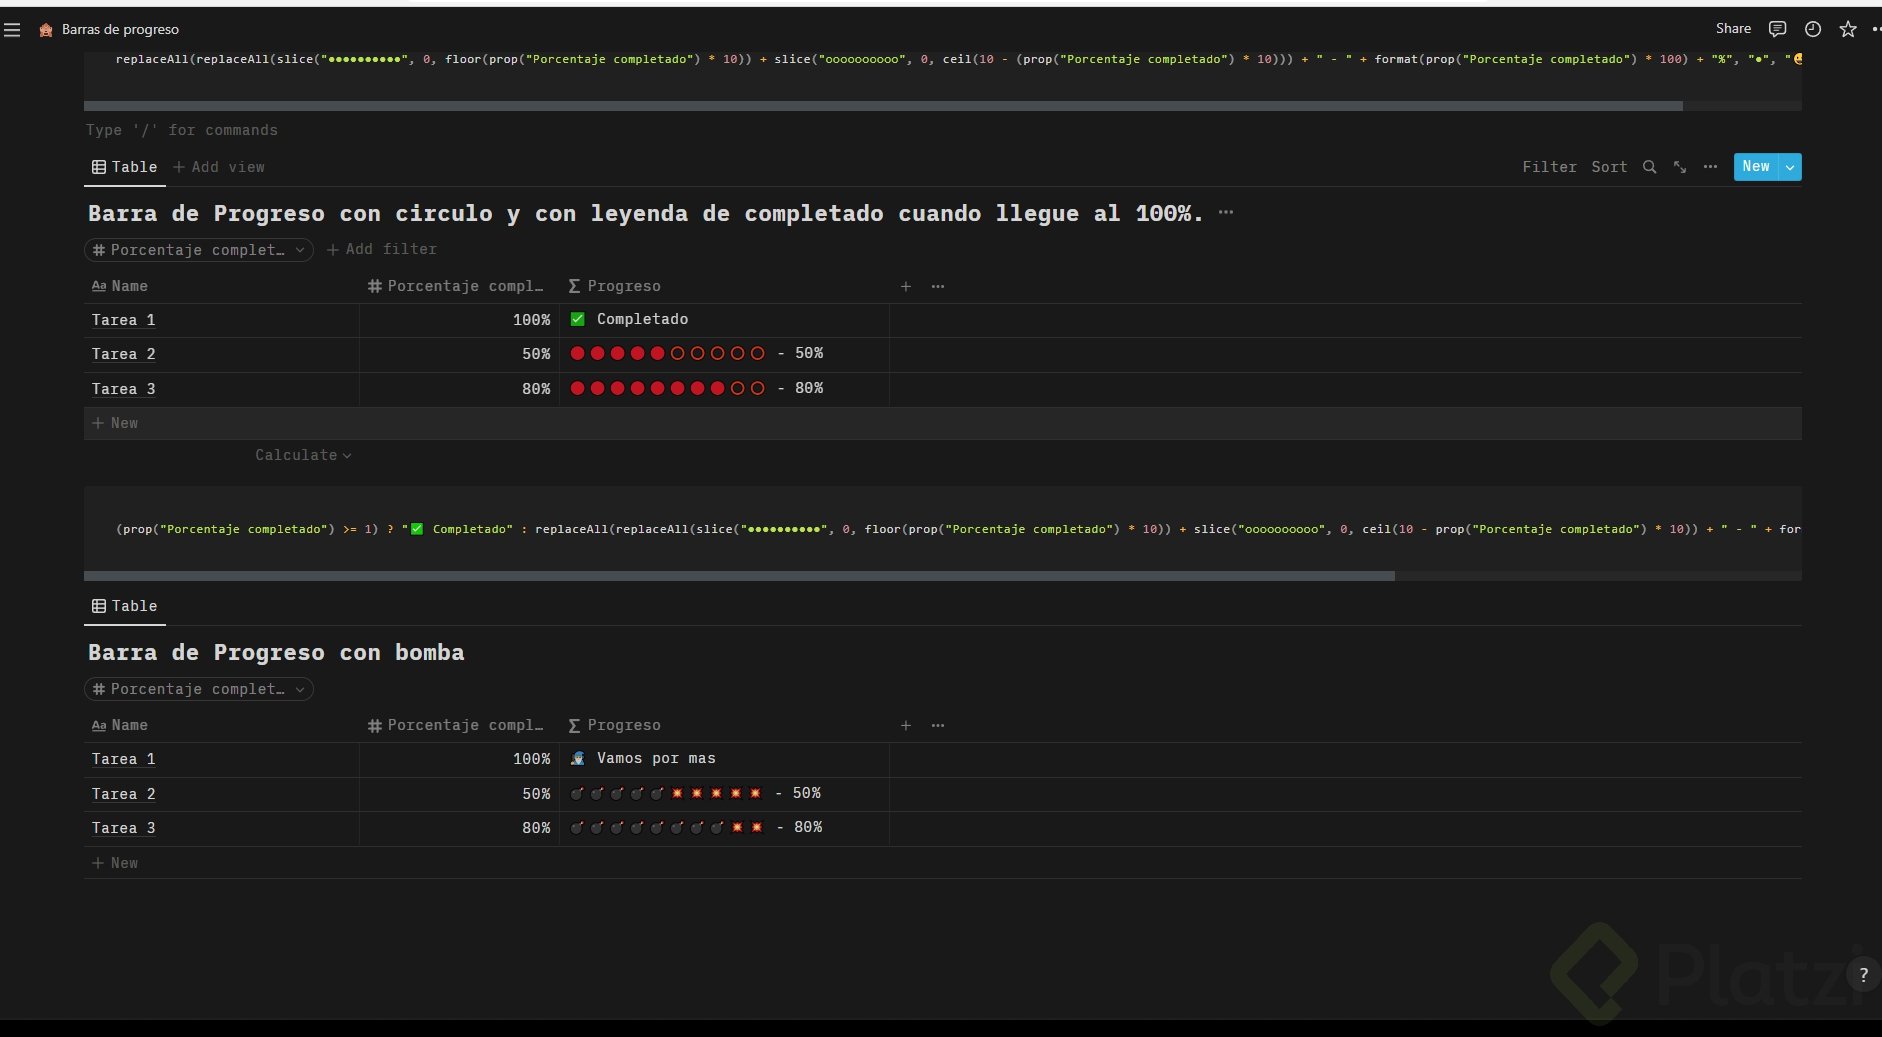1882x1037 pixels.
Task: Uncheck the Completado checkbox for Tarea 1
Action: coord(578,319)
